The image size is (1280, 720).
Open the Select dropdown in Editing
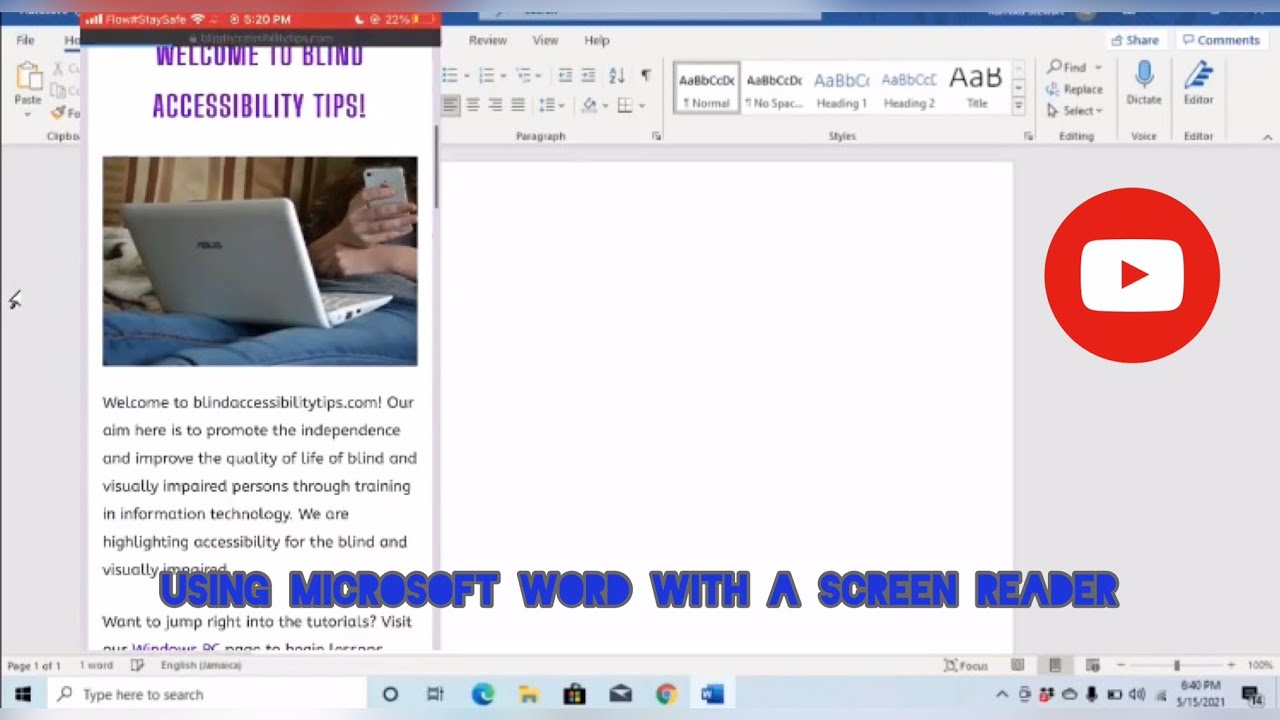pyautogui.click(x=1075, y=111)
